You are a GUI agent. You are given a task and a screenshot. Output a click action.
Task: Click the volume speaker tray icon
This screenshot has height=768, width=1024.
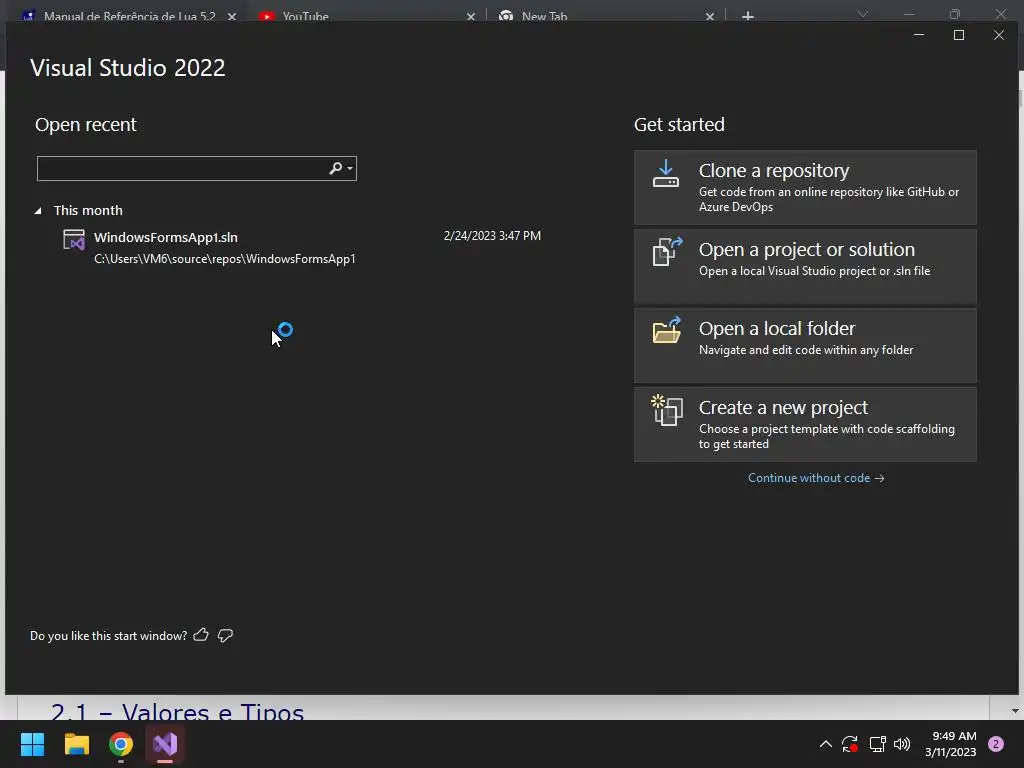tap(902, 744)
